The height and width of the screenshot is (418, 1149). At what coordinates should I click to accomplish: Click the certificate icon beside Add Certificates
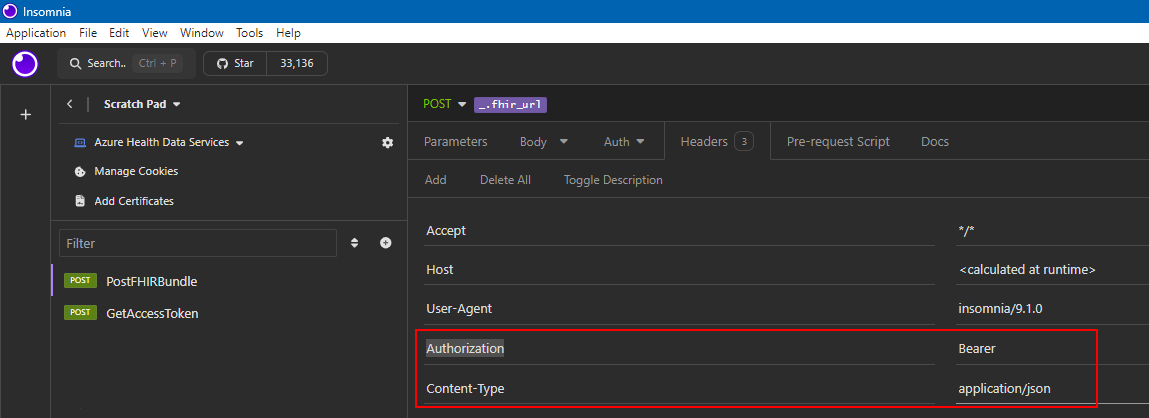click(x=81, y=201)
